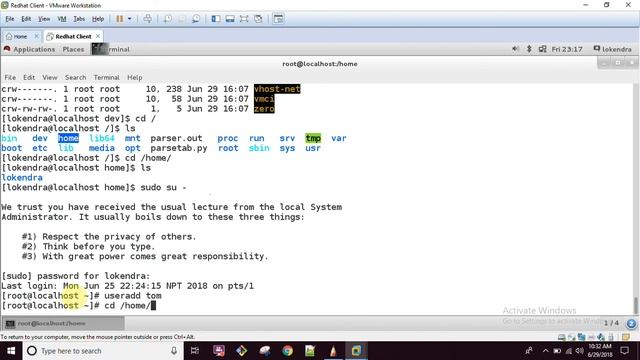640x360 pixels.
Task: Open the terminal Edit menu
Action: pyautogui.click(x=29, y=77)
